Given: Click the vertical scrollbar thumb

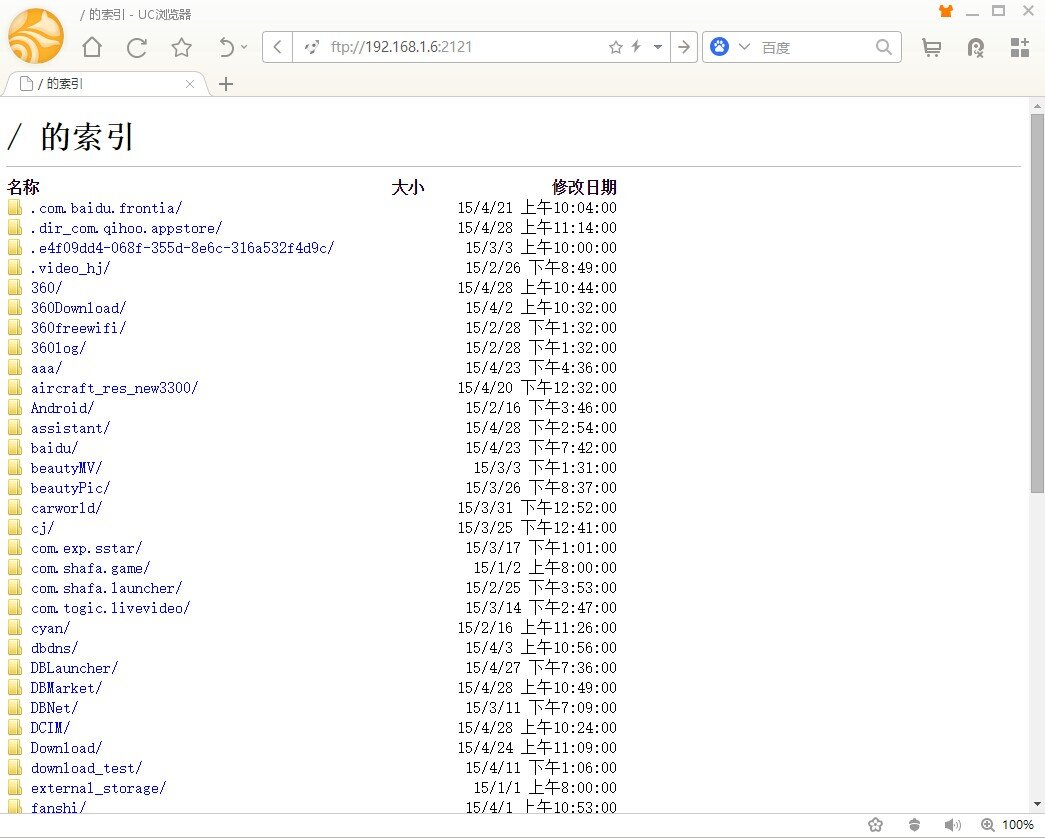Looking at the screenshot, I should point(1037,303).
